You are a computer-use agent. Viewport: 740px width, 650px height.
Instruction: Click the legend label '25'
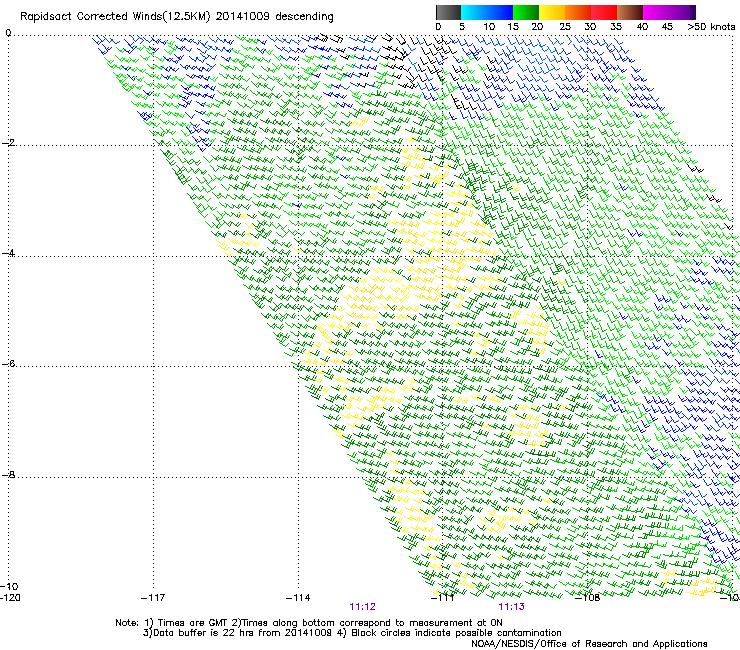pos(565,27)
